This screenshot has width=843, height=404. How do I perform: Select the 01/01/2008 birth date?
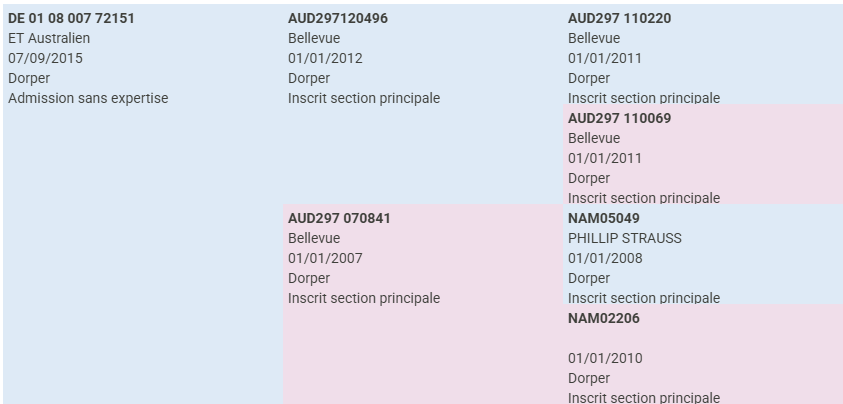(x=605, y=258)
